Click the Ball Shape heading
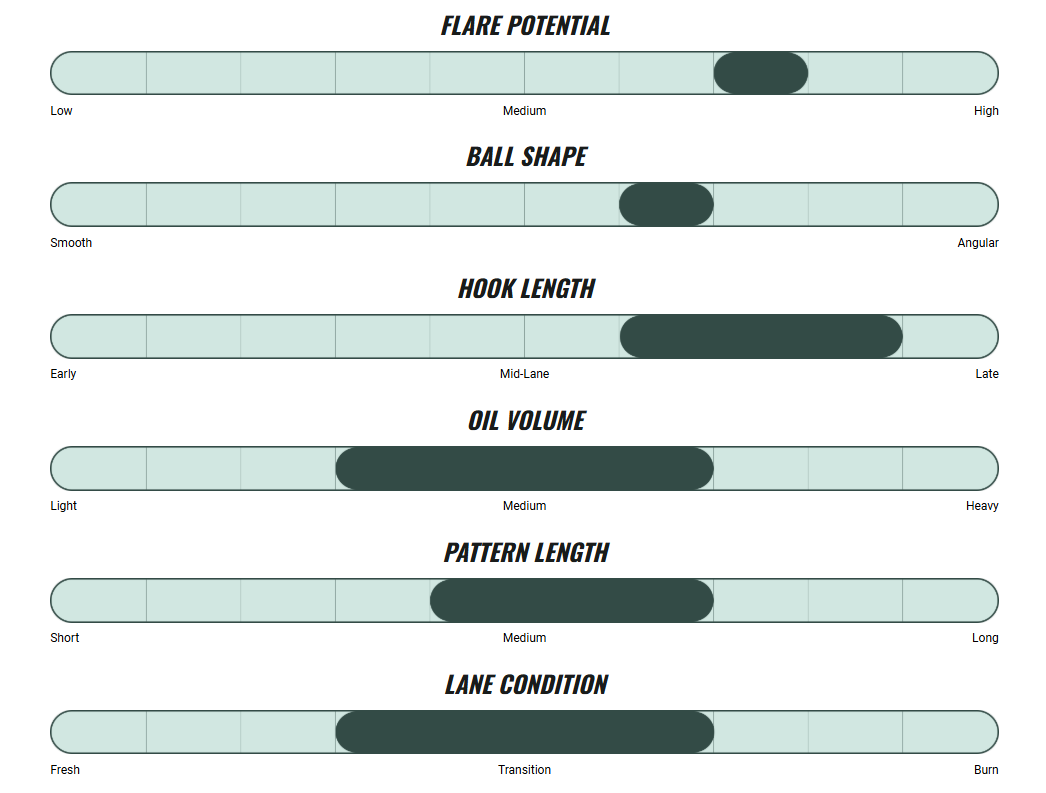1046x793 pixels. coord(526,157)
